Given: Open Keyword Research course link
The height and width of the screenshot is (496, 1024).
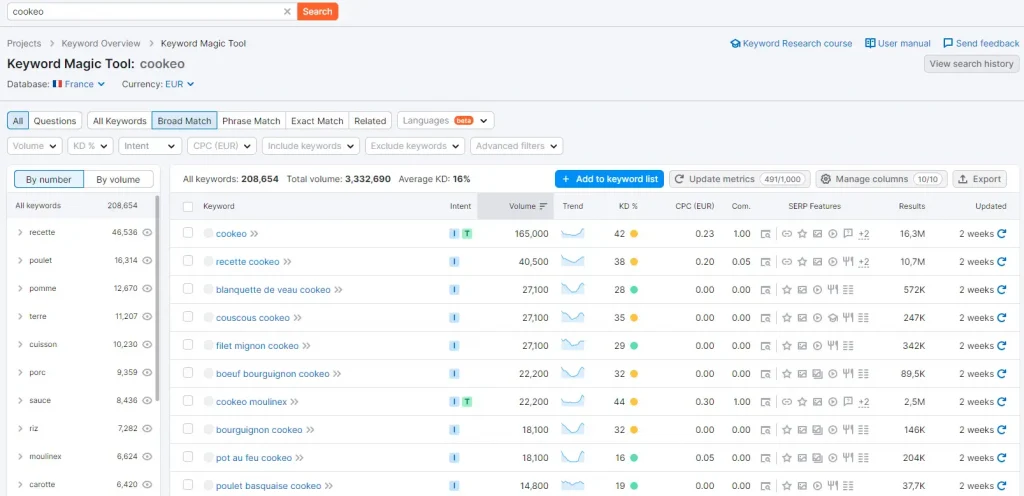Looking at the screenshot, I should 791,44.
